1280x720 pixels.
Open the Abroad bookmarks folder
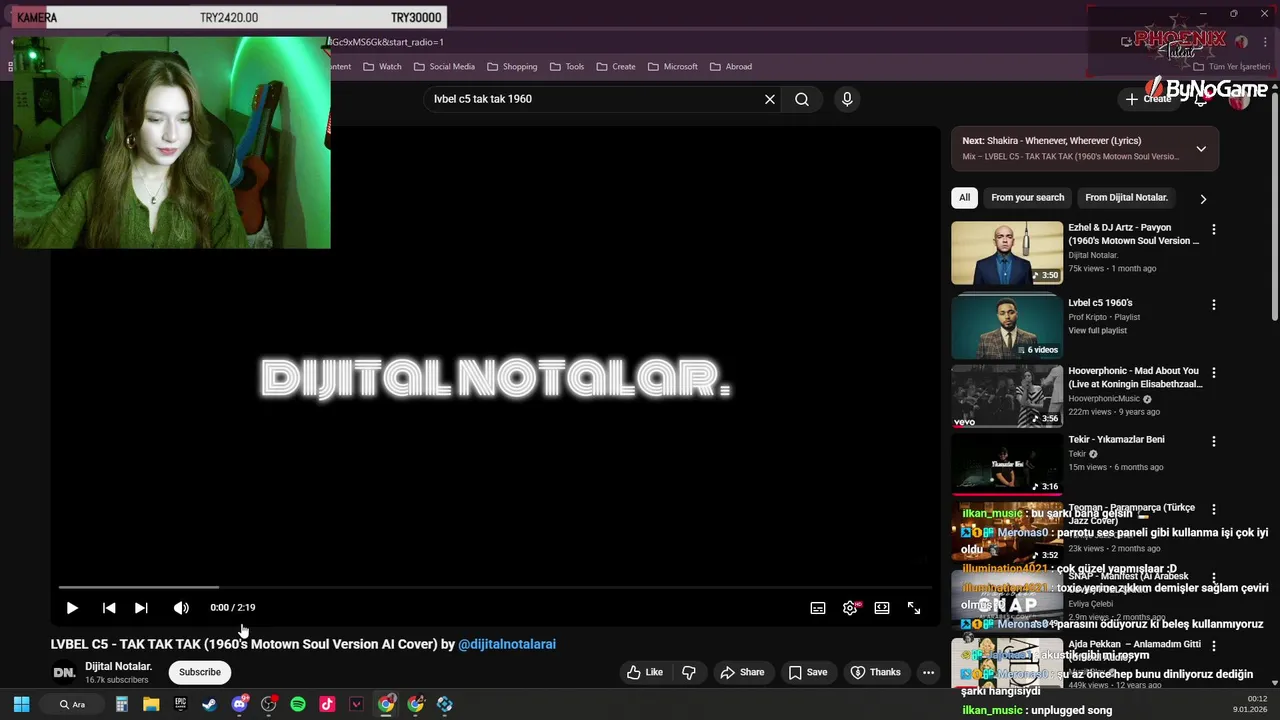[x=731, y=67]
